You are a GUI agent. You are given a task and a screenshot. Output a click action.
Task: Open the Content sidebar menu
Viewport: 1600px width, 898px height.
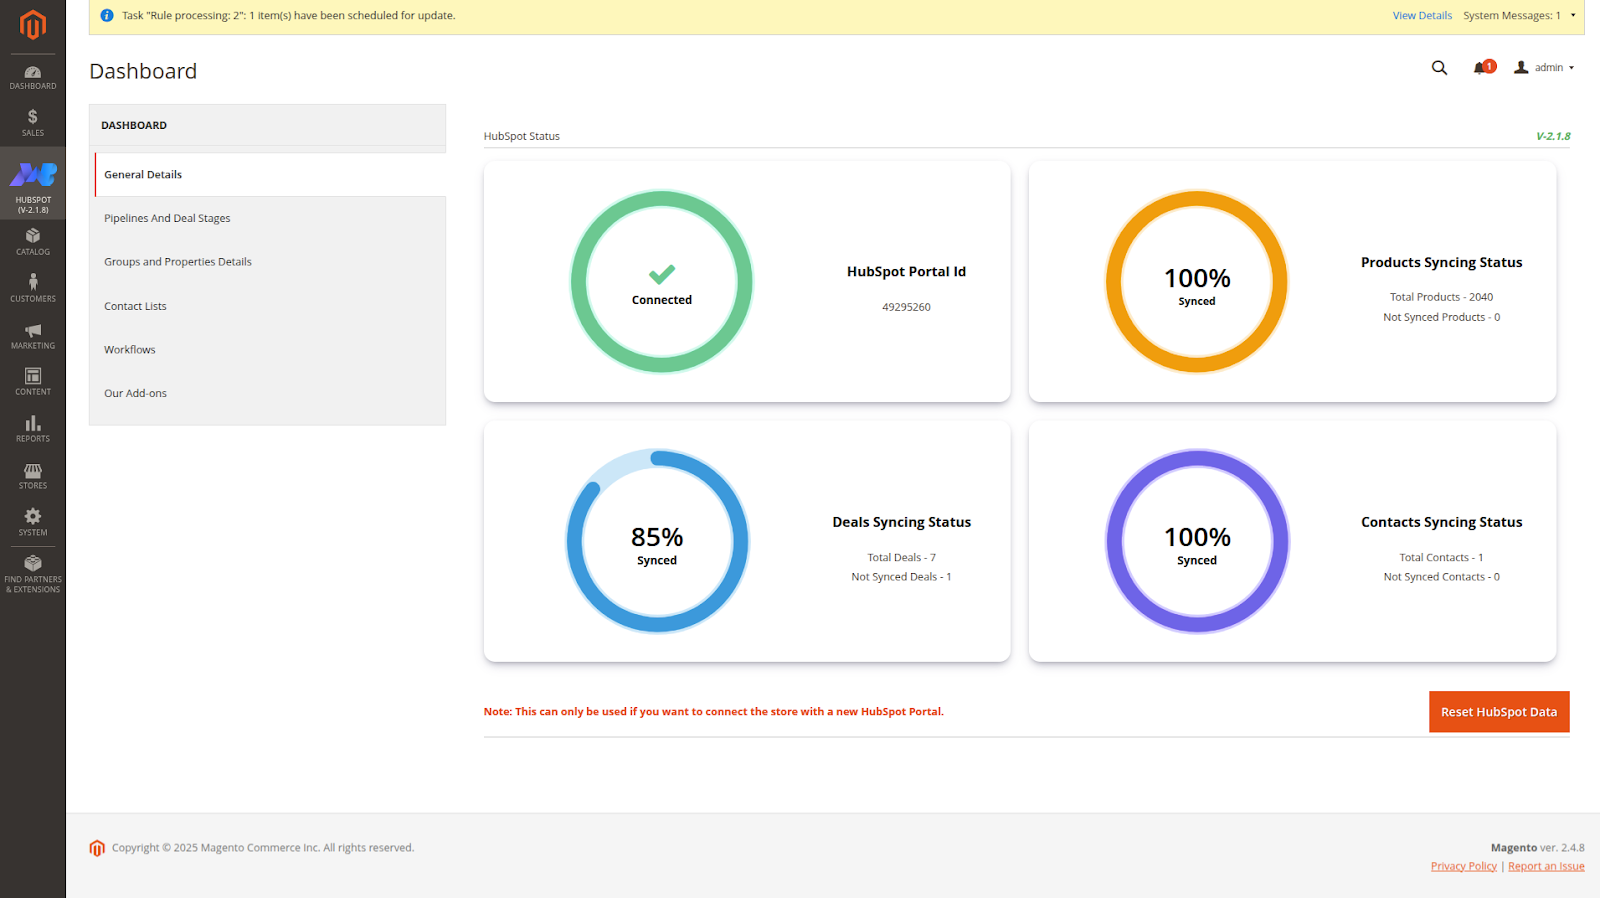[x=33, y=382]
